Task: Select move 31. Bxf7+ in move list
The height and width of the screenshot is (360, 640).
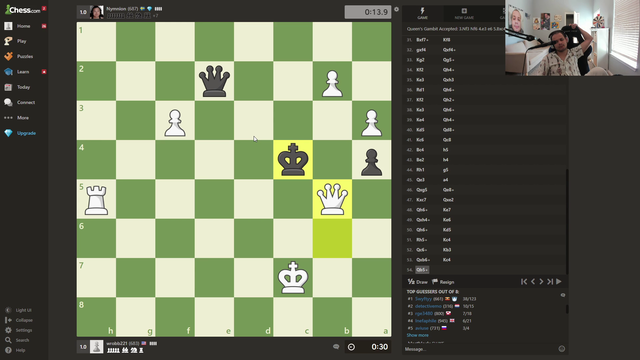Action: tap(422, 40)
